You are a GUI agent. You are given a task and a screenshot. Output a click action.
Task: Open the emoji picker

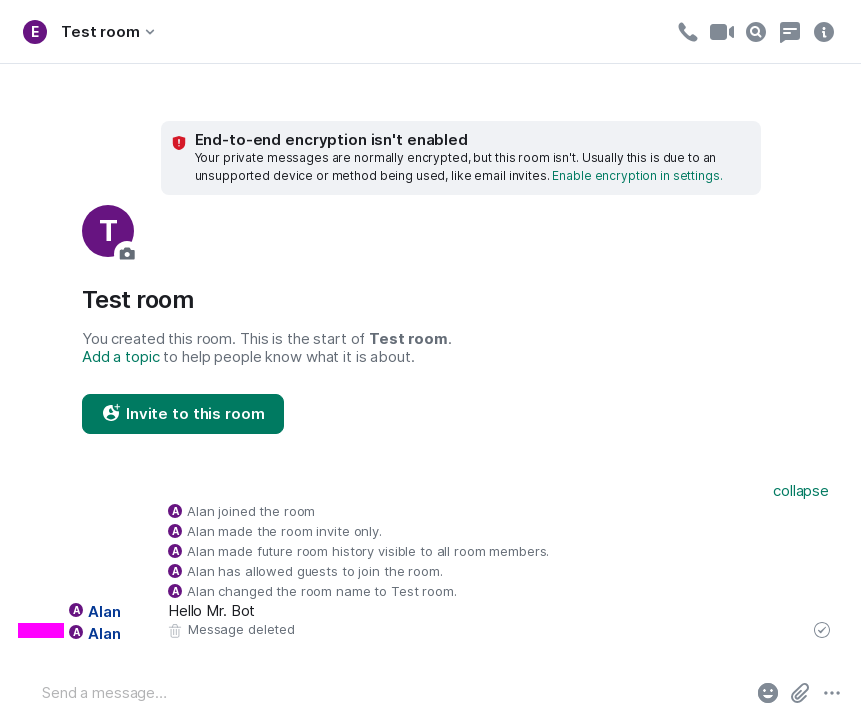point(768,693)
